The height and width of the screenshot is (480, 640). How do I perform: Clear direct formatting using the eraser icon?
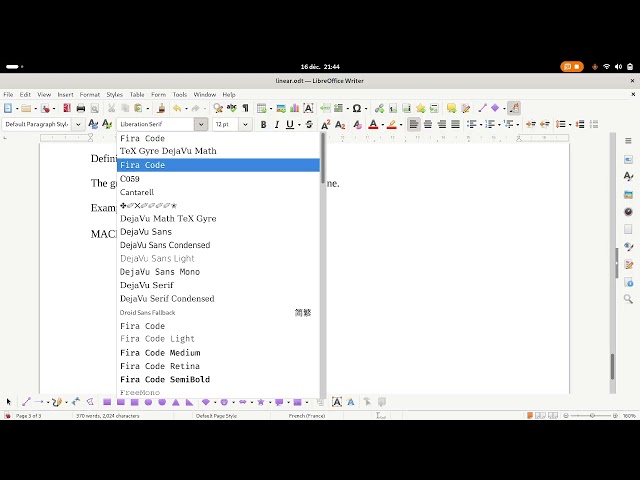(358, 124)
